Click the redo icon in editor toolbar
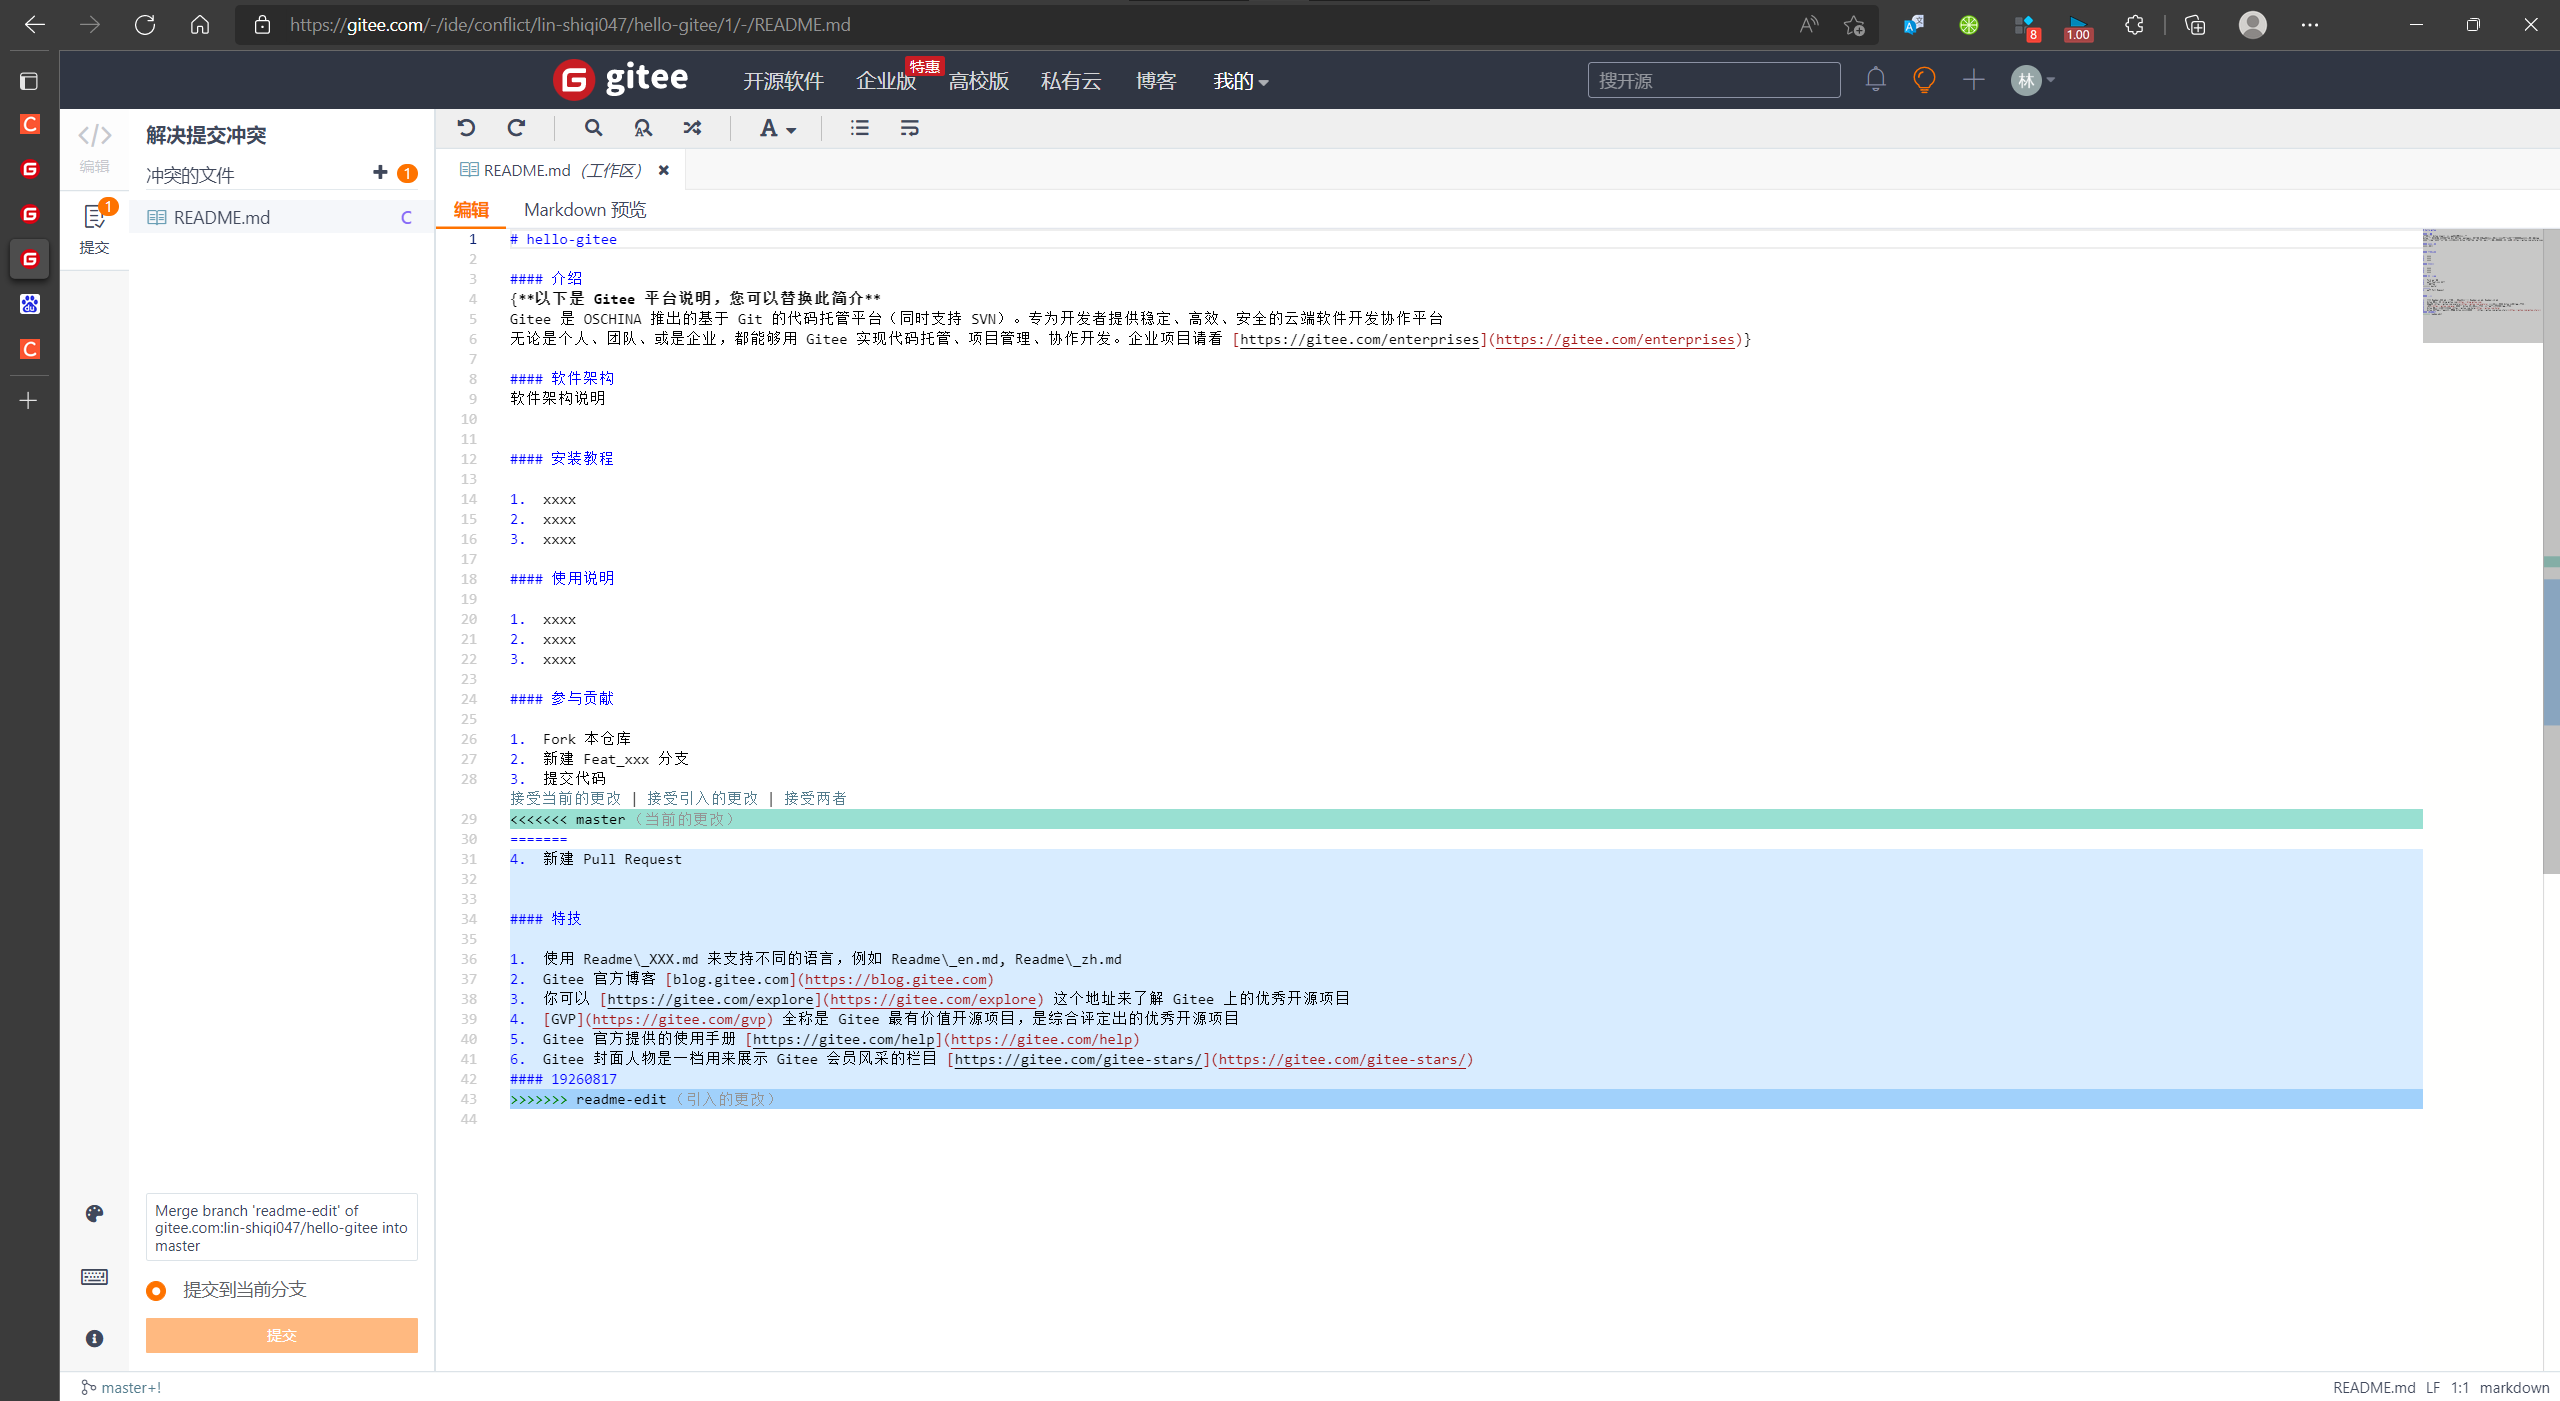The image size is (2560, 1401). 516,128
